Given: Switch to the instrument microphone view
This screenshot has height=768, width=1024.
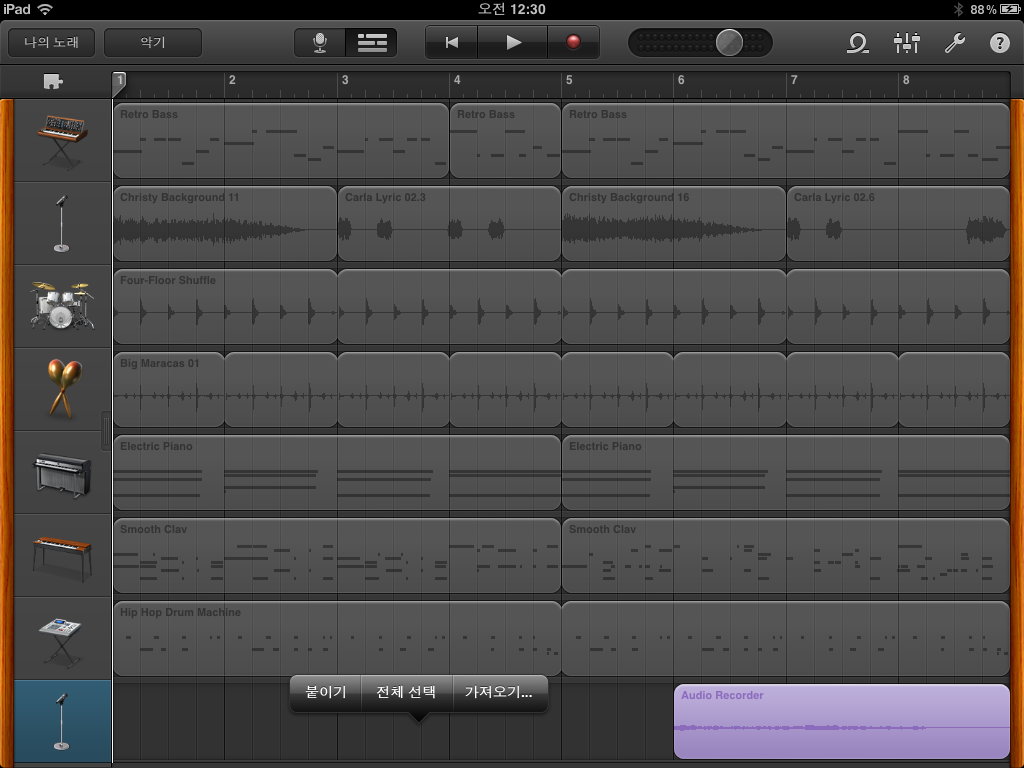Looking at the screenshot, I should coord(319,43).
